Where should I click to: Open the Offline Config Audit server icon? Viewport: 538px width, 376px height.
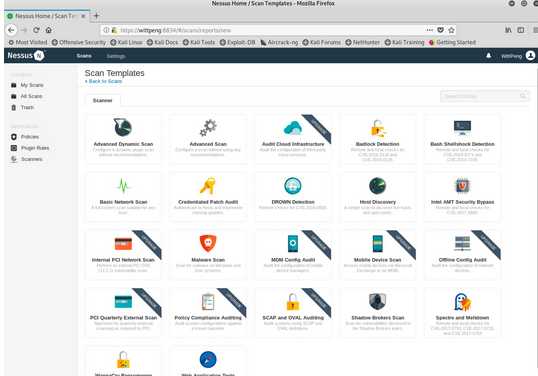click(462, 243)
